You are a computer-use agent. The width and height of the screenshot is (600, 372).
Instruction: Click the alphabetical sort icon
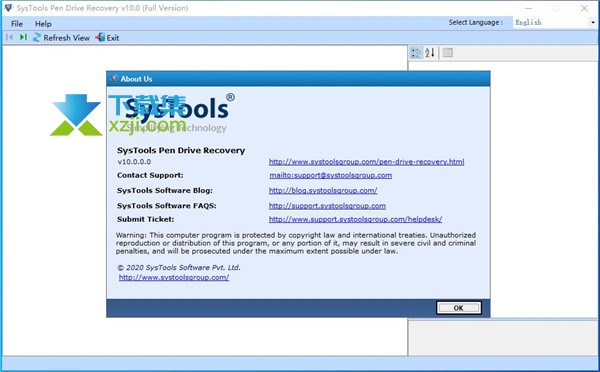click(430, 53)
